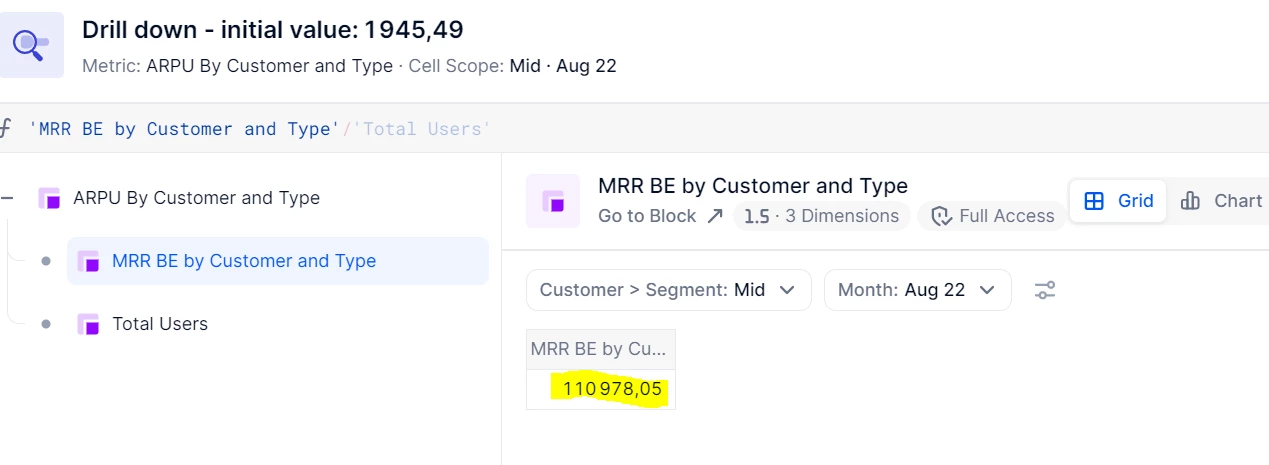Click the Full Access shield icon
1269x465 pixels.
point(941,216)
